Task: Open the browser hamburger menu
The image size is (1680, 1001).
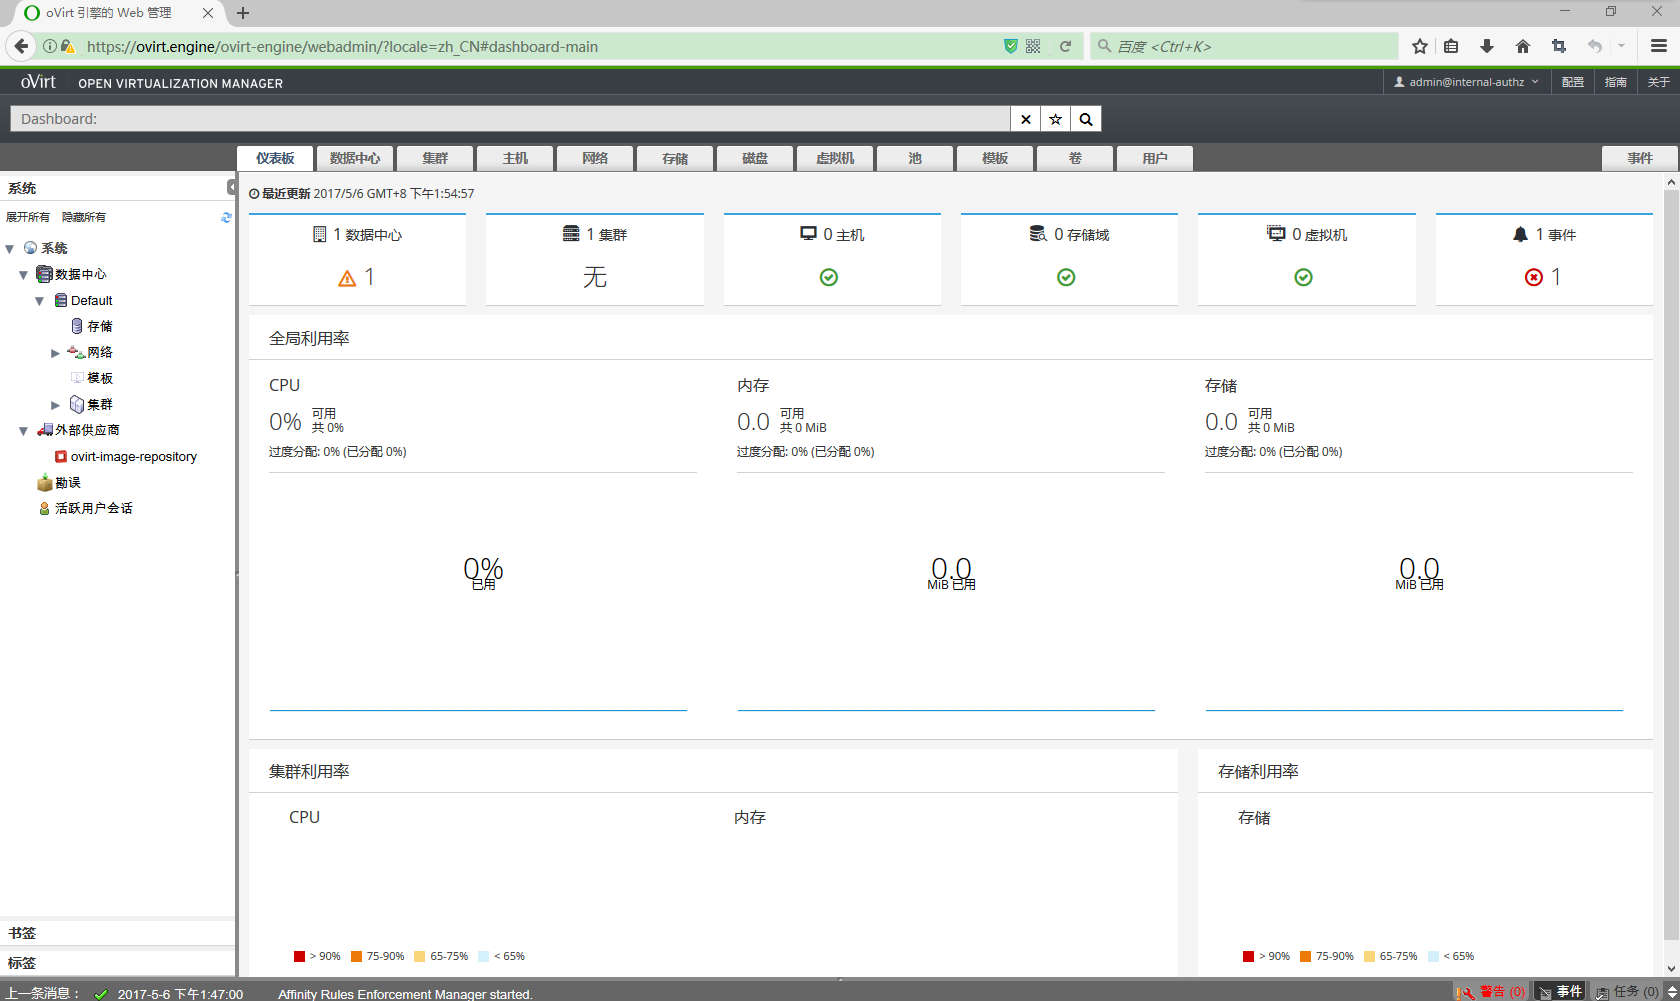Action: [1659, 46]
